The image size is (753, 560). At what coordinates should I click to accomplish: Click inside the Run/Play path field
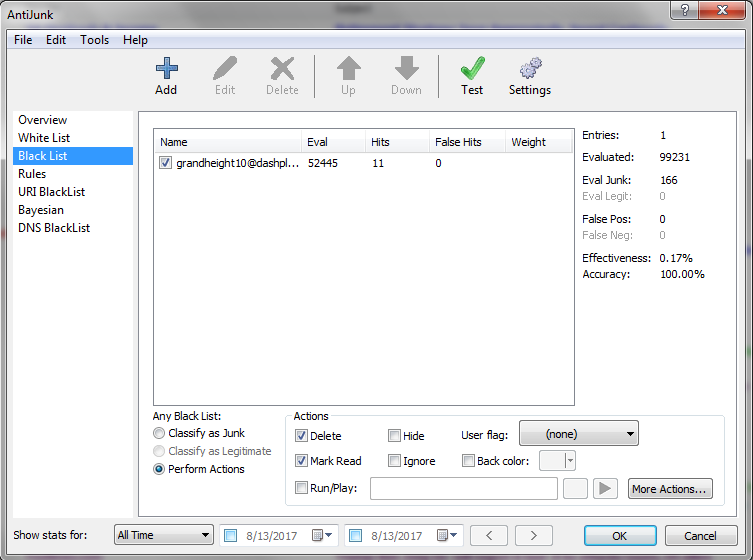point(463,488)
